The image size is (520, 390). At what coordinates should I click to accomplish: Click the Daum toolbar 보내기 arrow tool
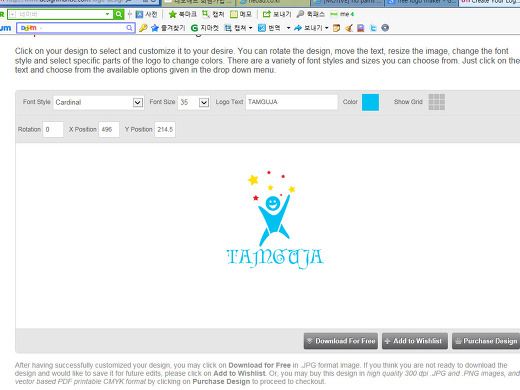308,28
